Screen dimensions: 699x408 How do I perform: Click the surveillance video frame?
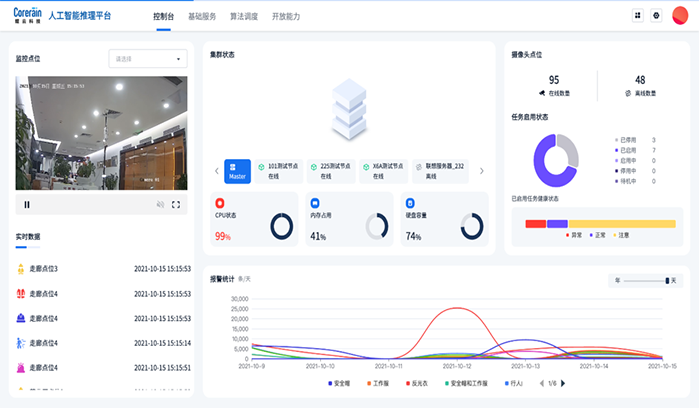coord(101,133)
